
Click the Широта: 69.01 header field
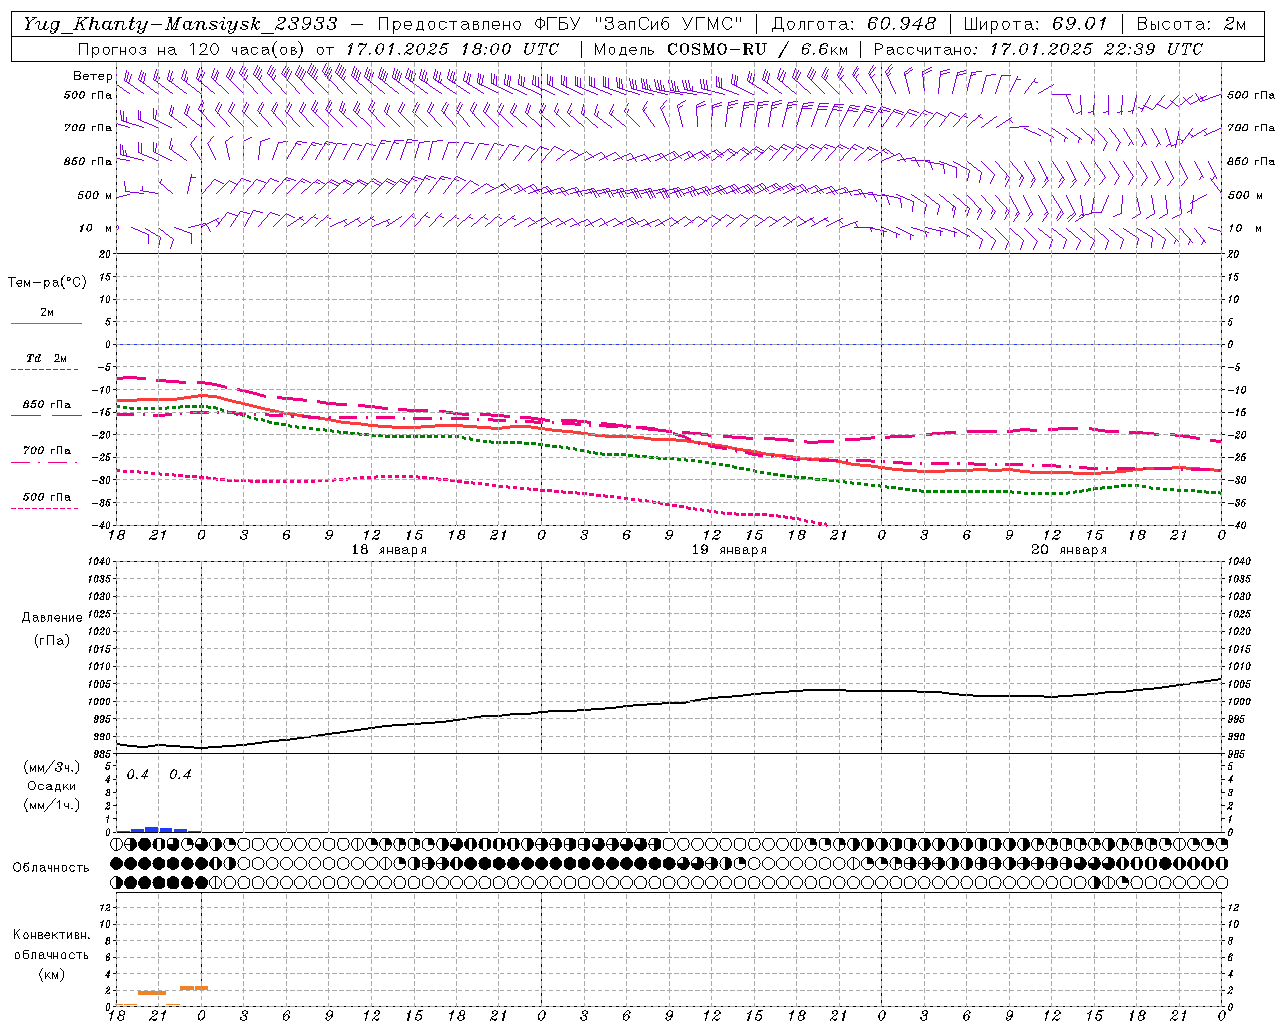coord(1035,24)
